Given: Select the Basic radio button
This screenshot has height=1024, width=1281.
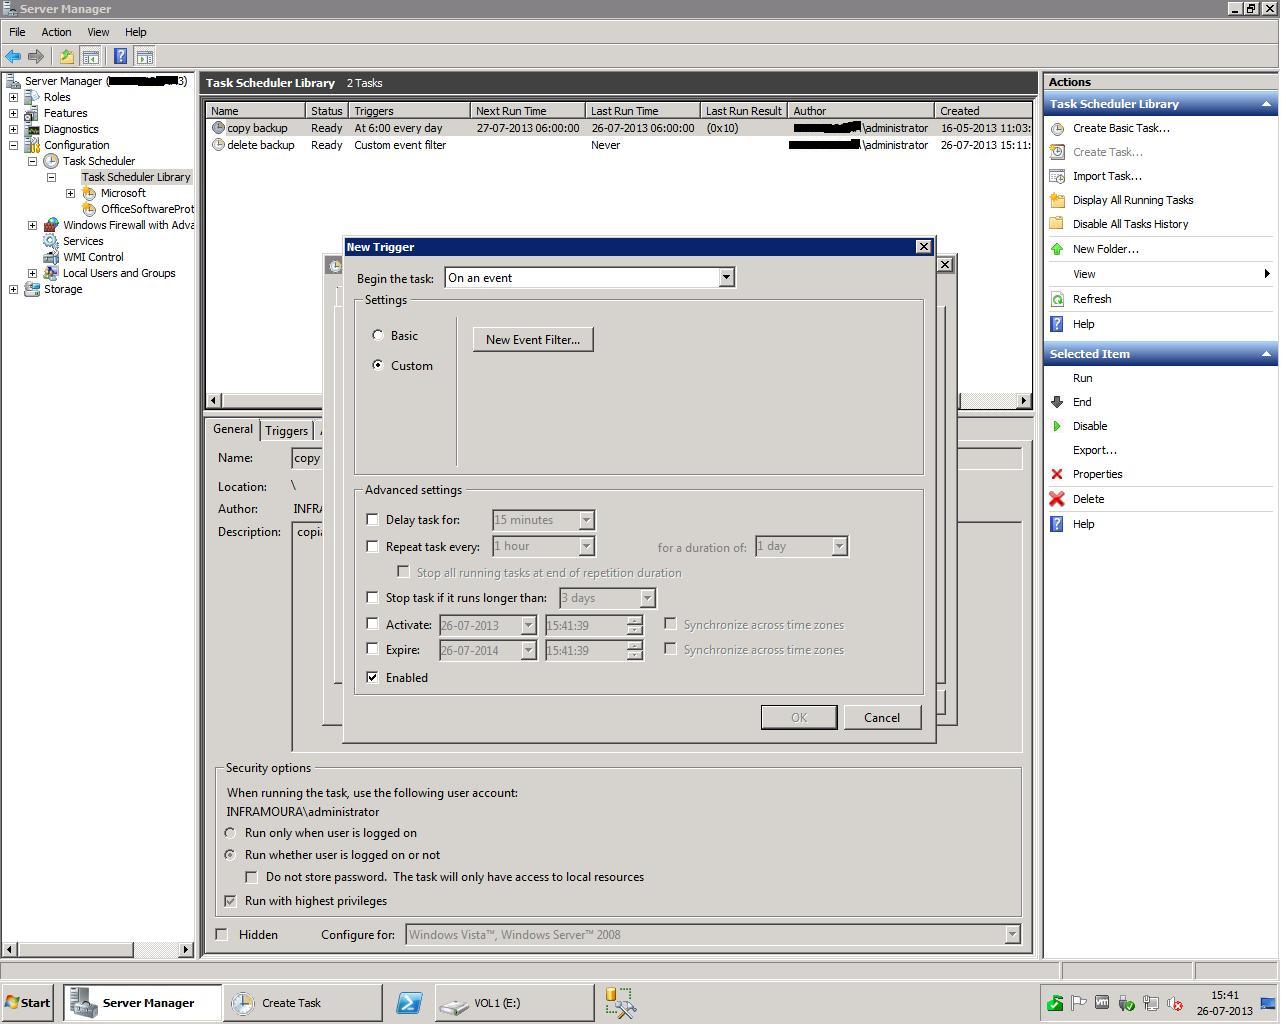Looking at the screenshot, I should 378,336.
